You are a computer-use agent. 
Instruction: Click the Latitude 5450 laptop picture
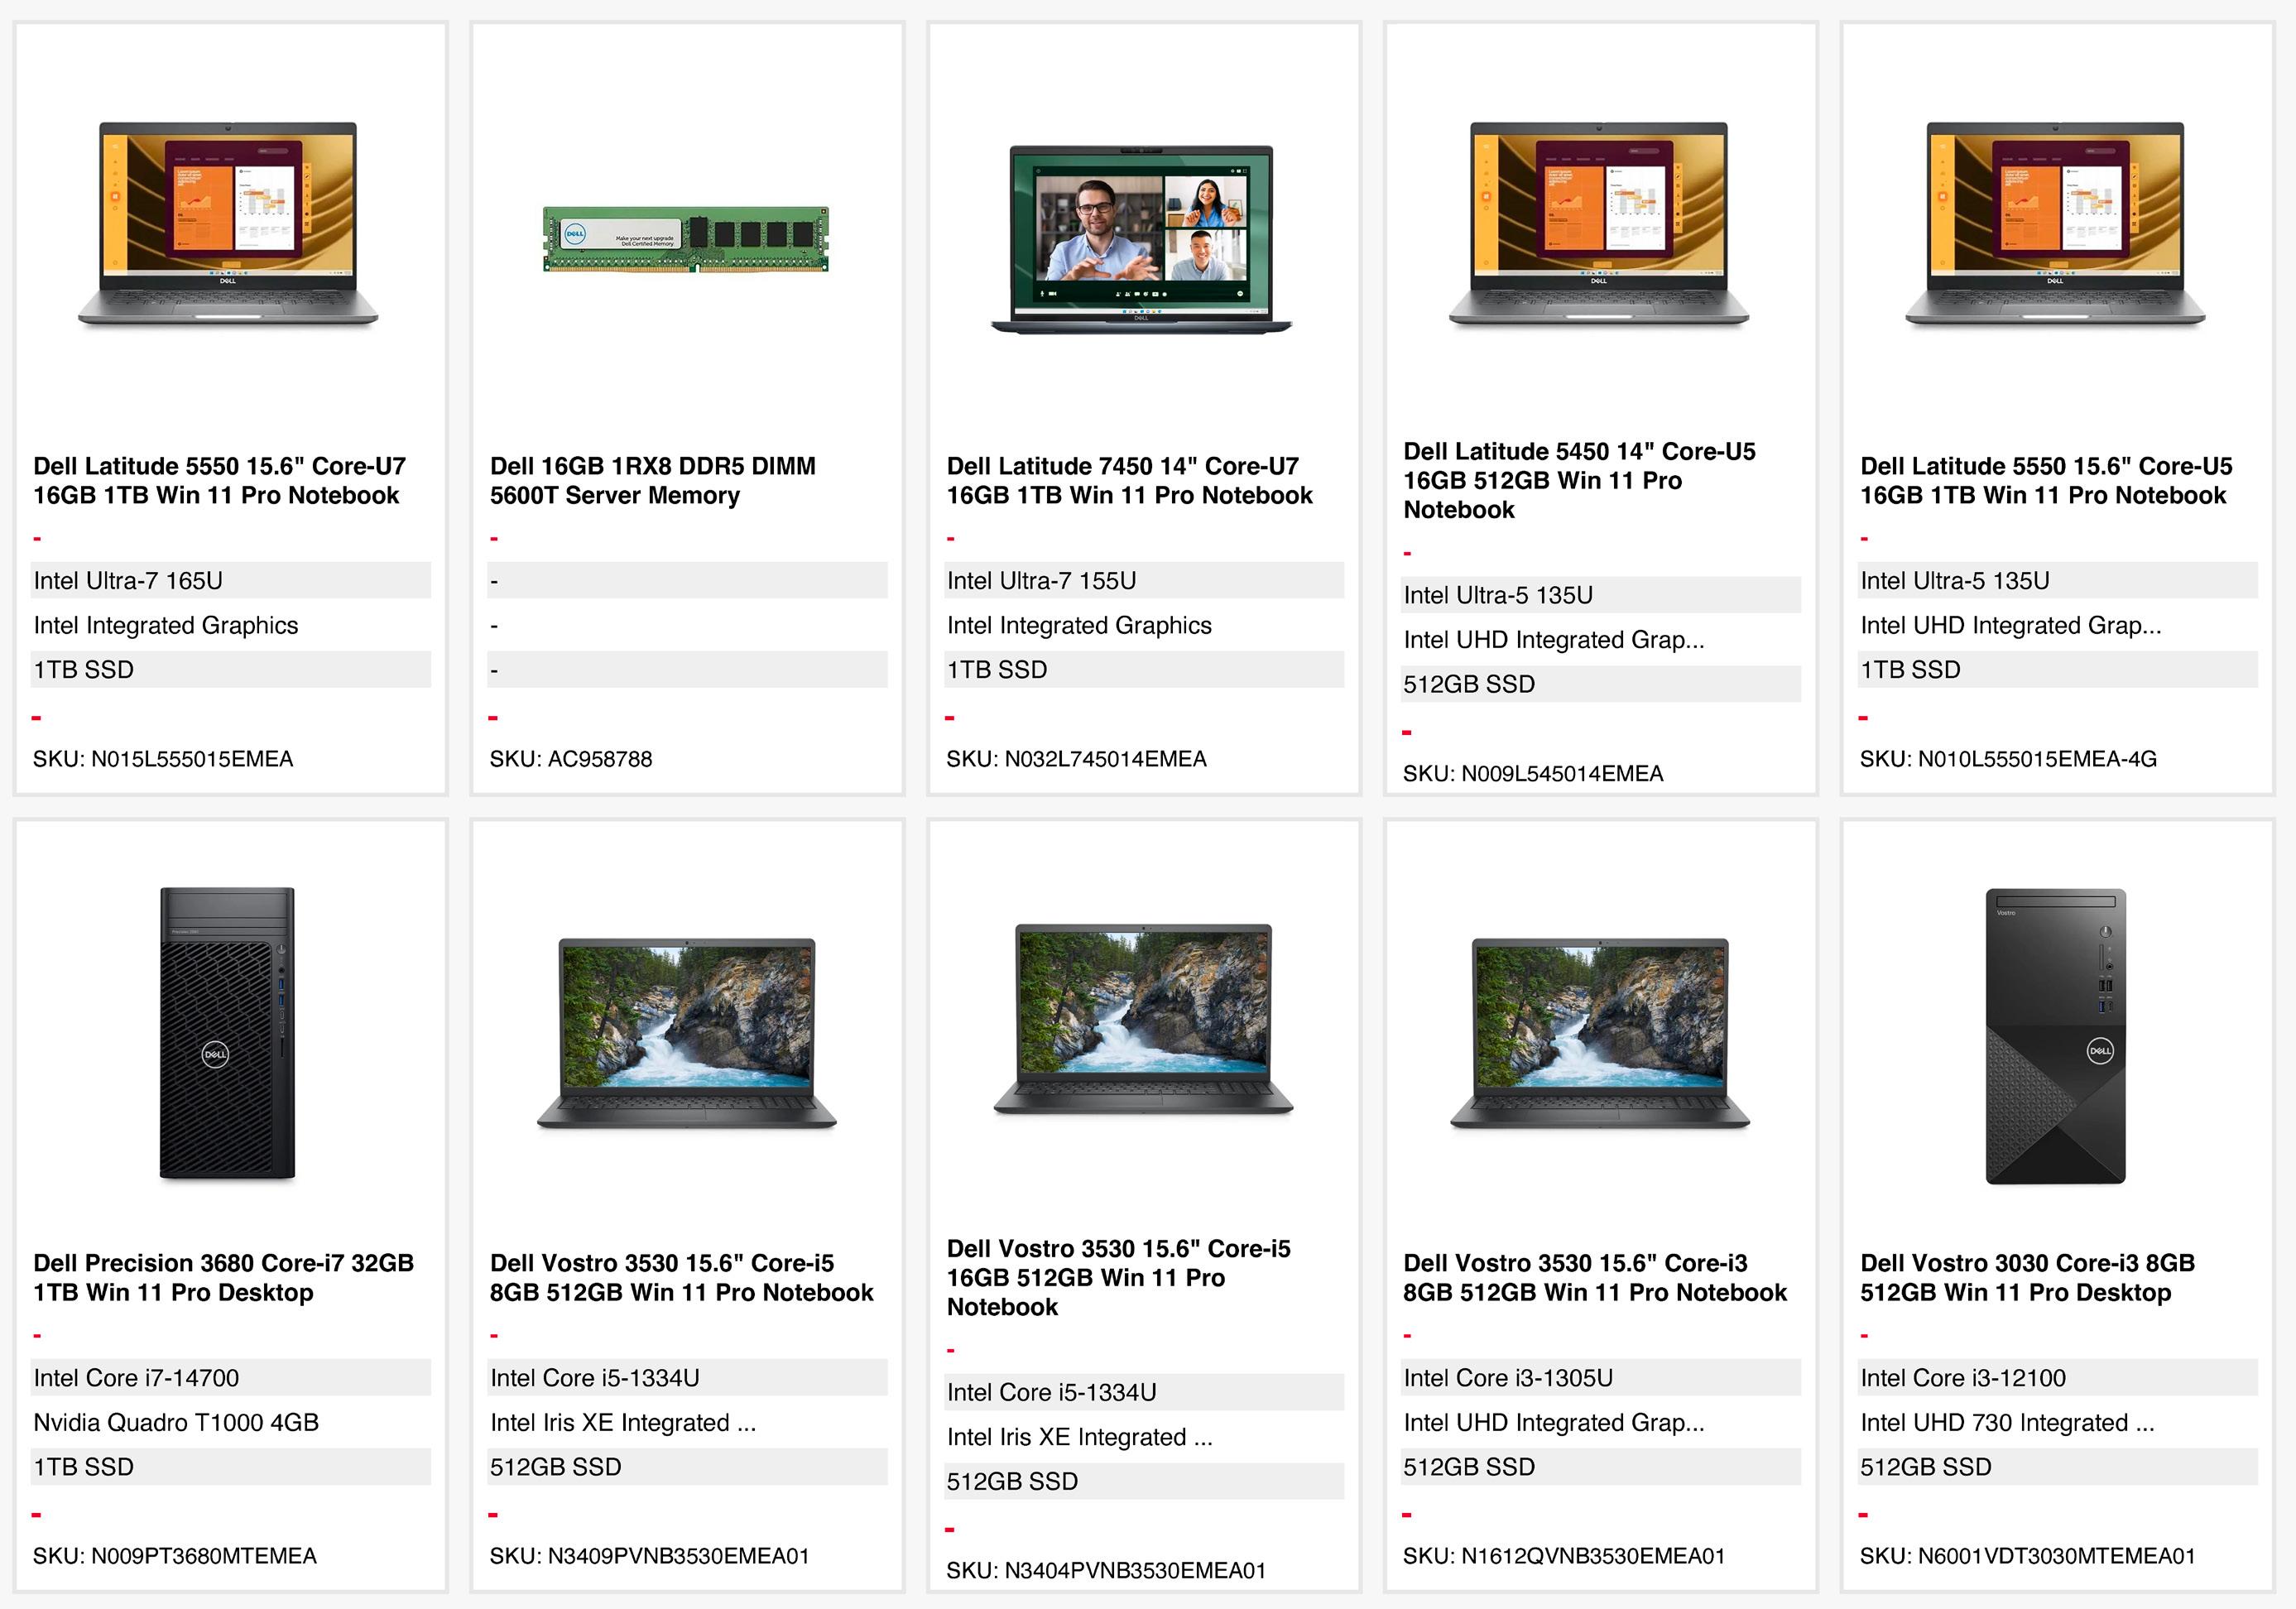point(1598,224)
